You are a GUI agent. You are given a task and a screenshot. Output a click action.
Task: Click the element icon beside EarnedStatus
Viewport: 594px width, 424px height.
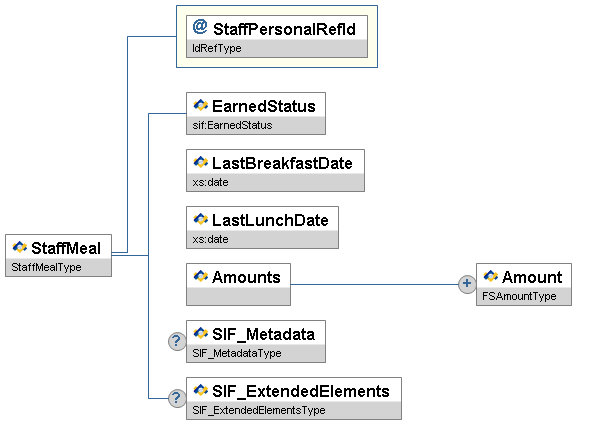201,105
